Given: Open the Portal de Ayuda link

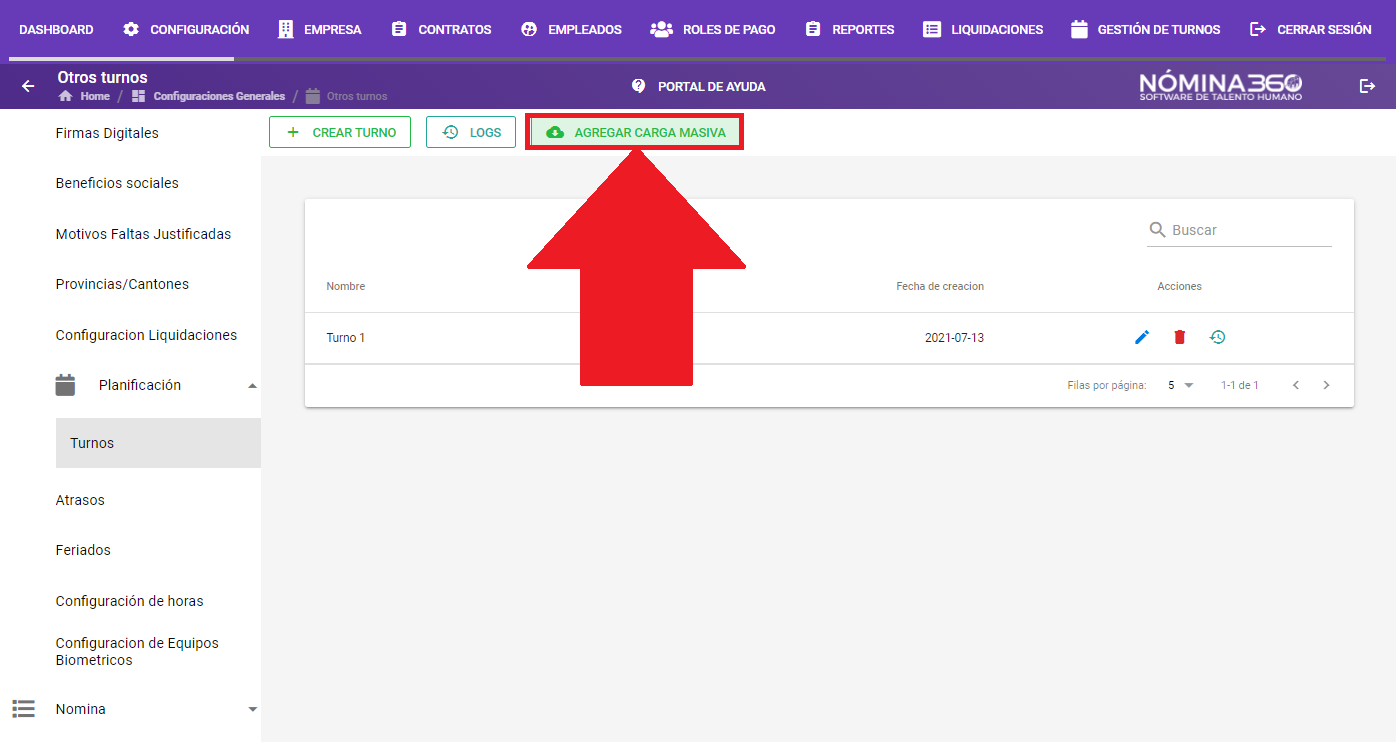Looking at the screenshot, I should (x=698, y=86).
